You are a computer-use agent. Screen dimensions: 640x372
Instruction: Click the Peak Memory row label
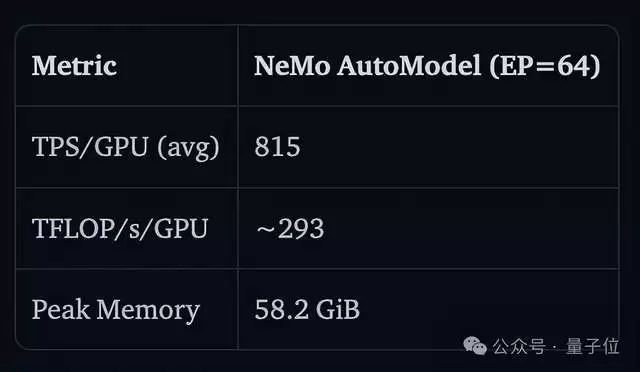point(116,310)
